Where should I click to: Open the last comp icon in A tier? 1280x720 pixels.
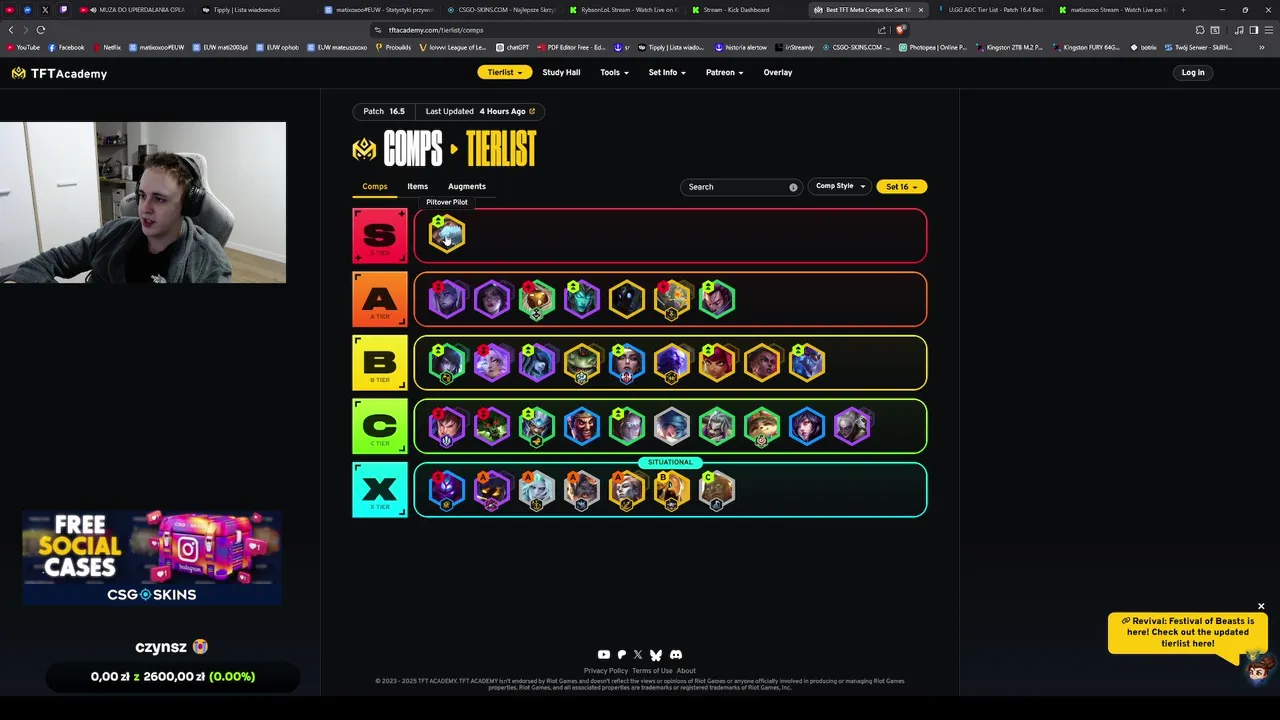717,299
